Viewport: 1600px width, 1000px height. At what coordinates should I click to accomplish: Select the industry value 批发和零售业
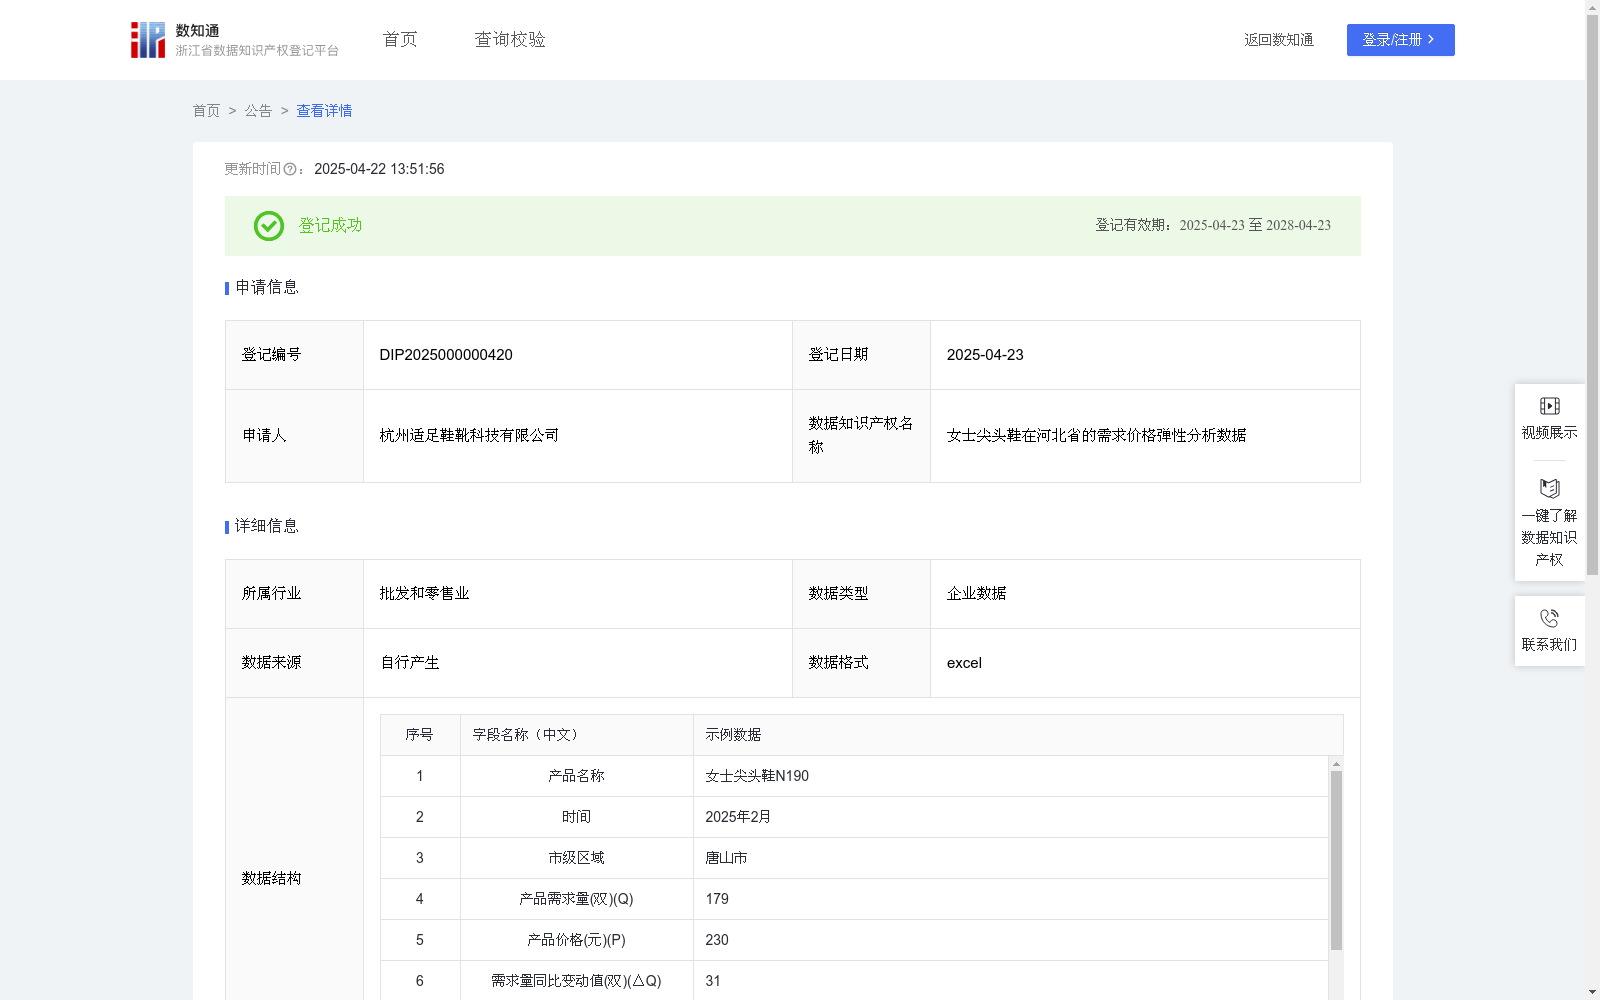[424, 594]
